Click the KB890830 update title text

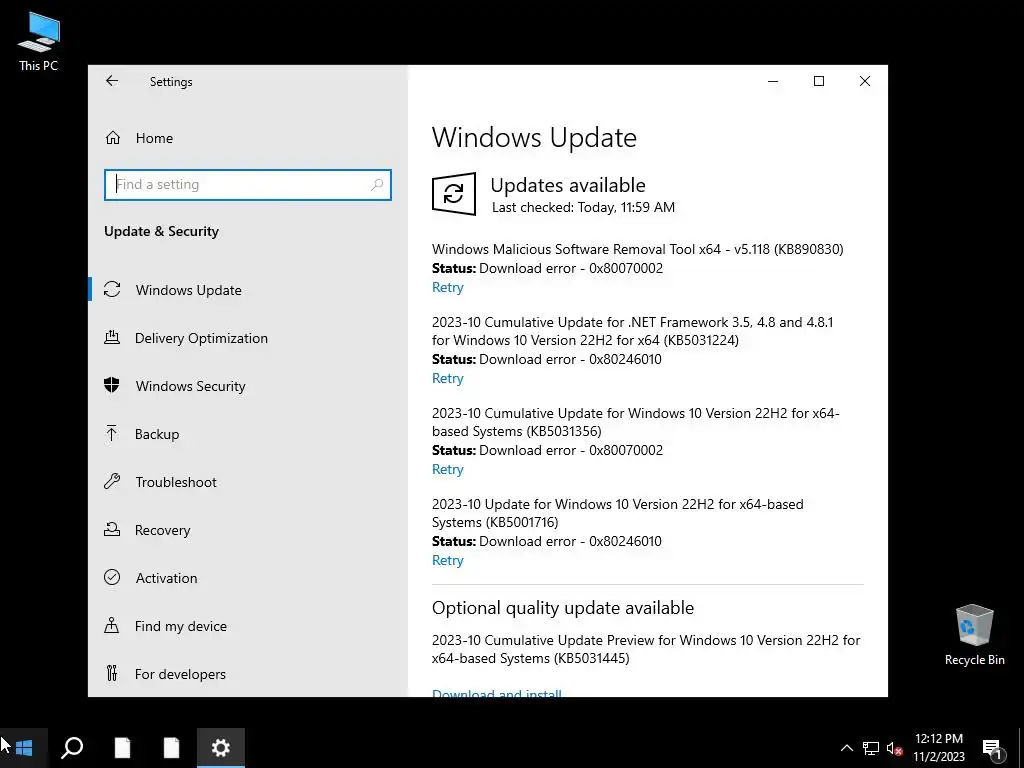click(x=637, y=249)
